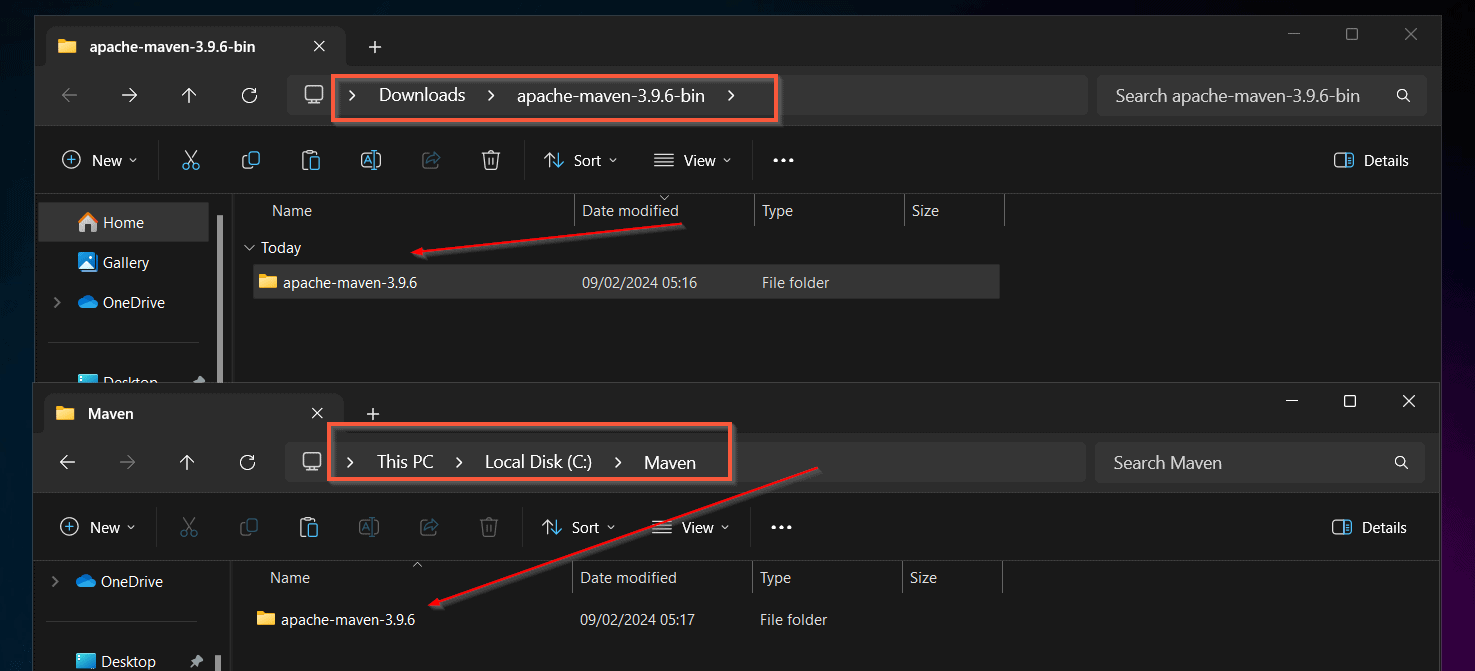Click the Cut icon in the Maven window

click(x=189, y=527)
